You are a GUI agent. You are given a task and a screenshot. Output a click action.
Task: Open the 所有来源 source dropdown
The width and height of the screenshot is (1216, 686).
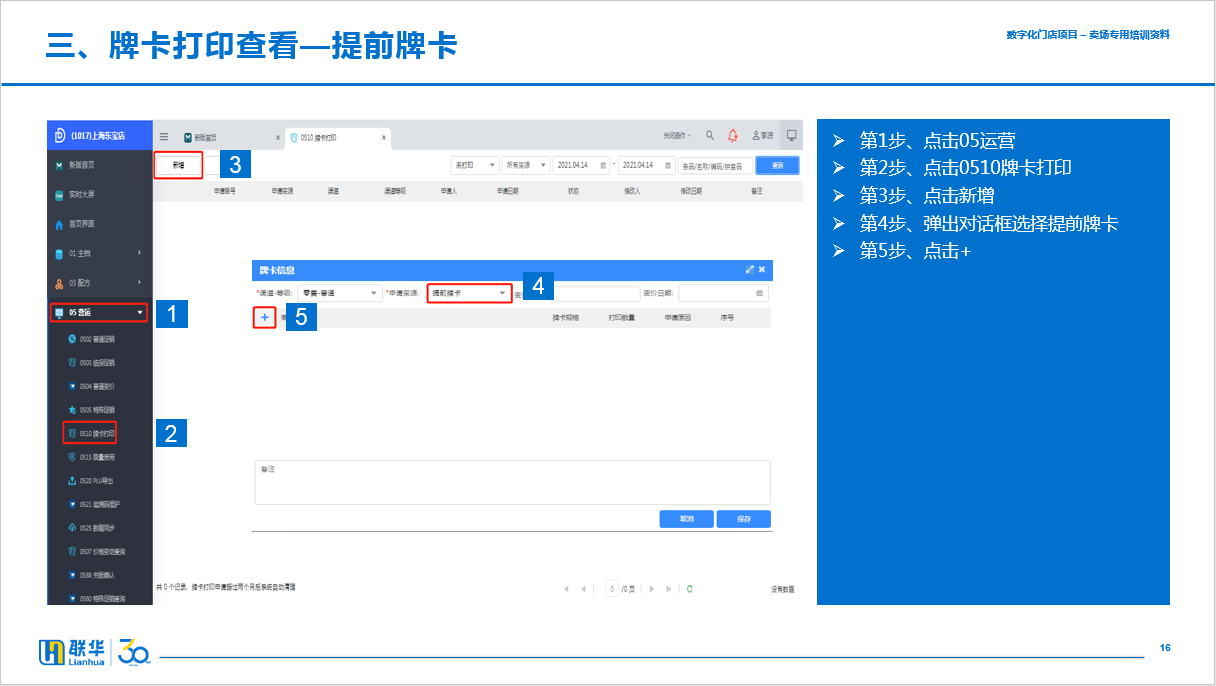click(527, 165)
